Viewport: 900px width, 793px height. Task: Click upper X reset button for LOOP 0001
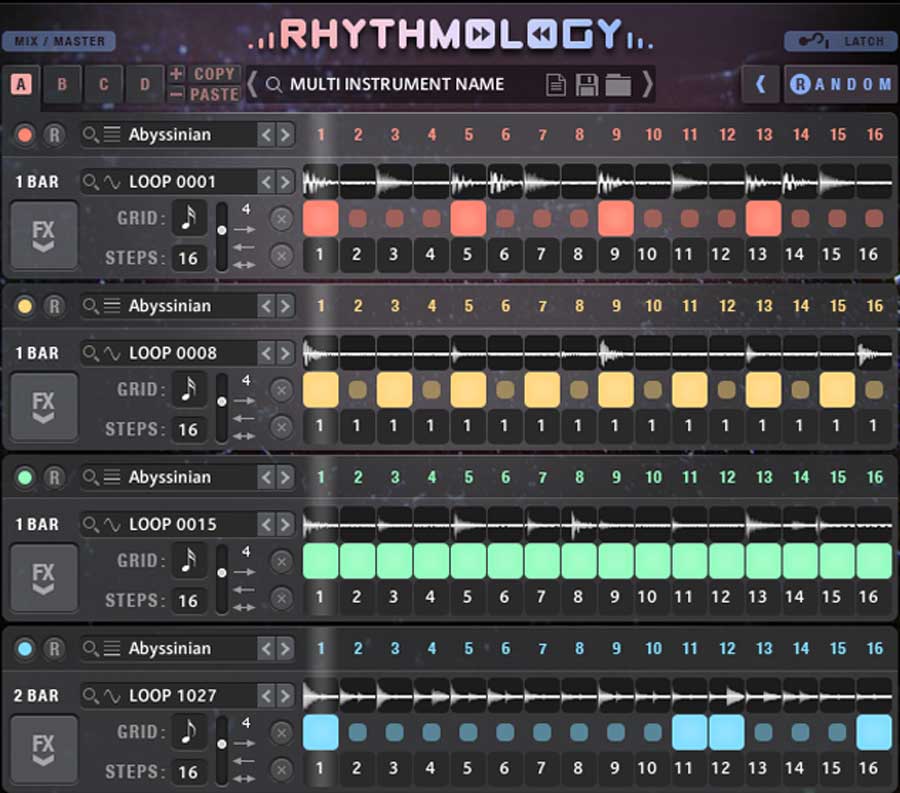tap(281, 219)
